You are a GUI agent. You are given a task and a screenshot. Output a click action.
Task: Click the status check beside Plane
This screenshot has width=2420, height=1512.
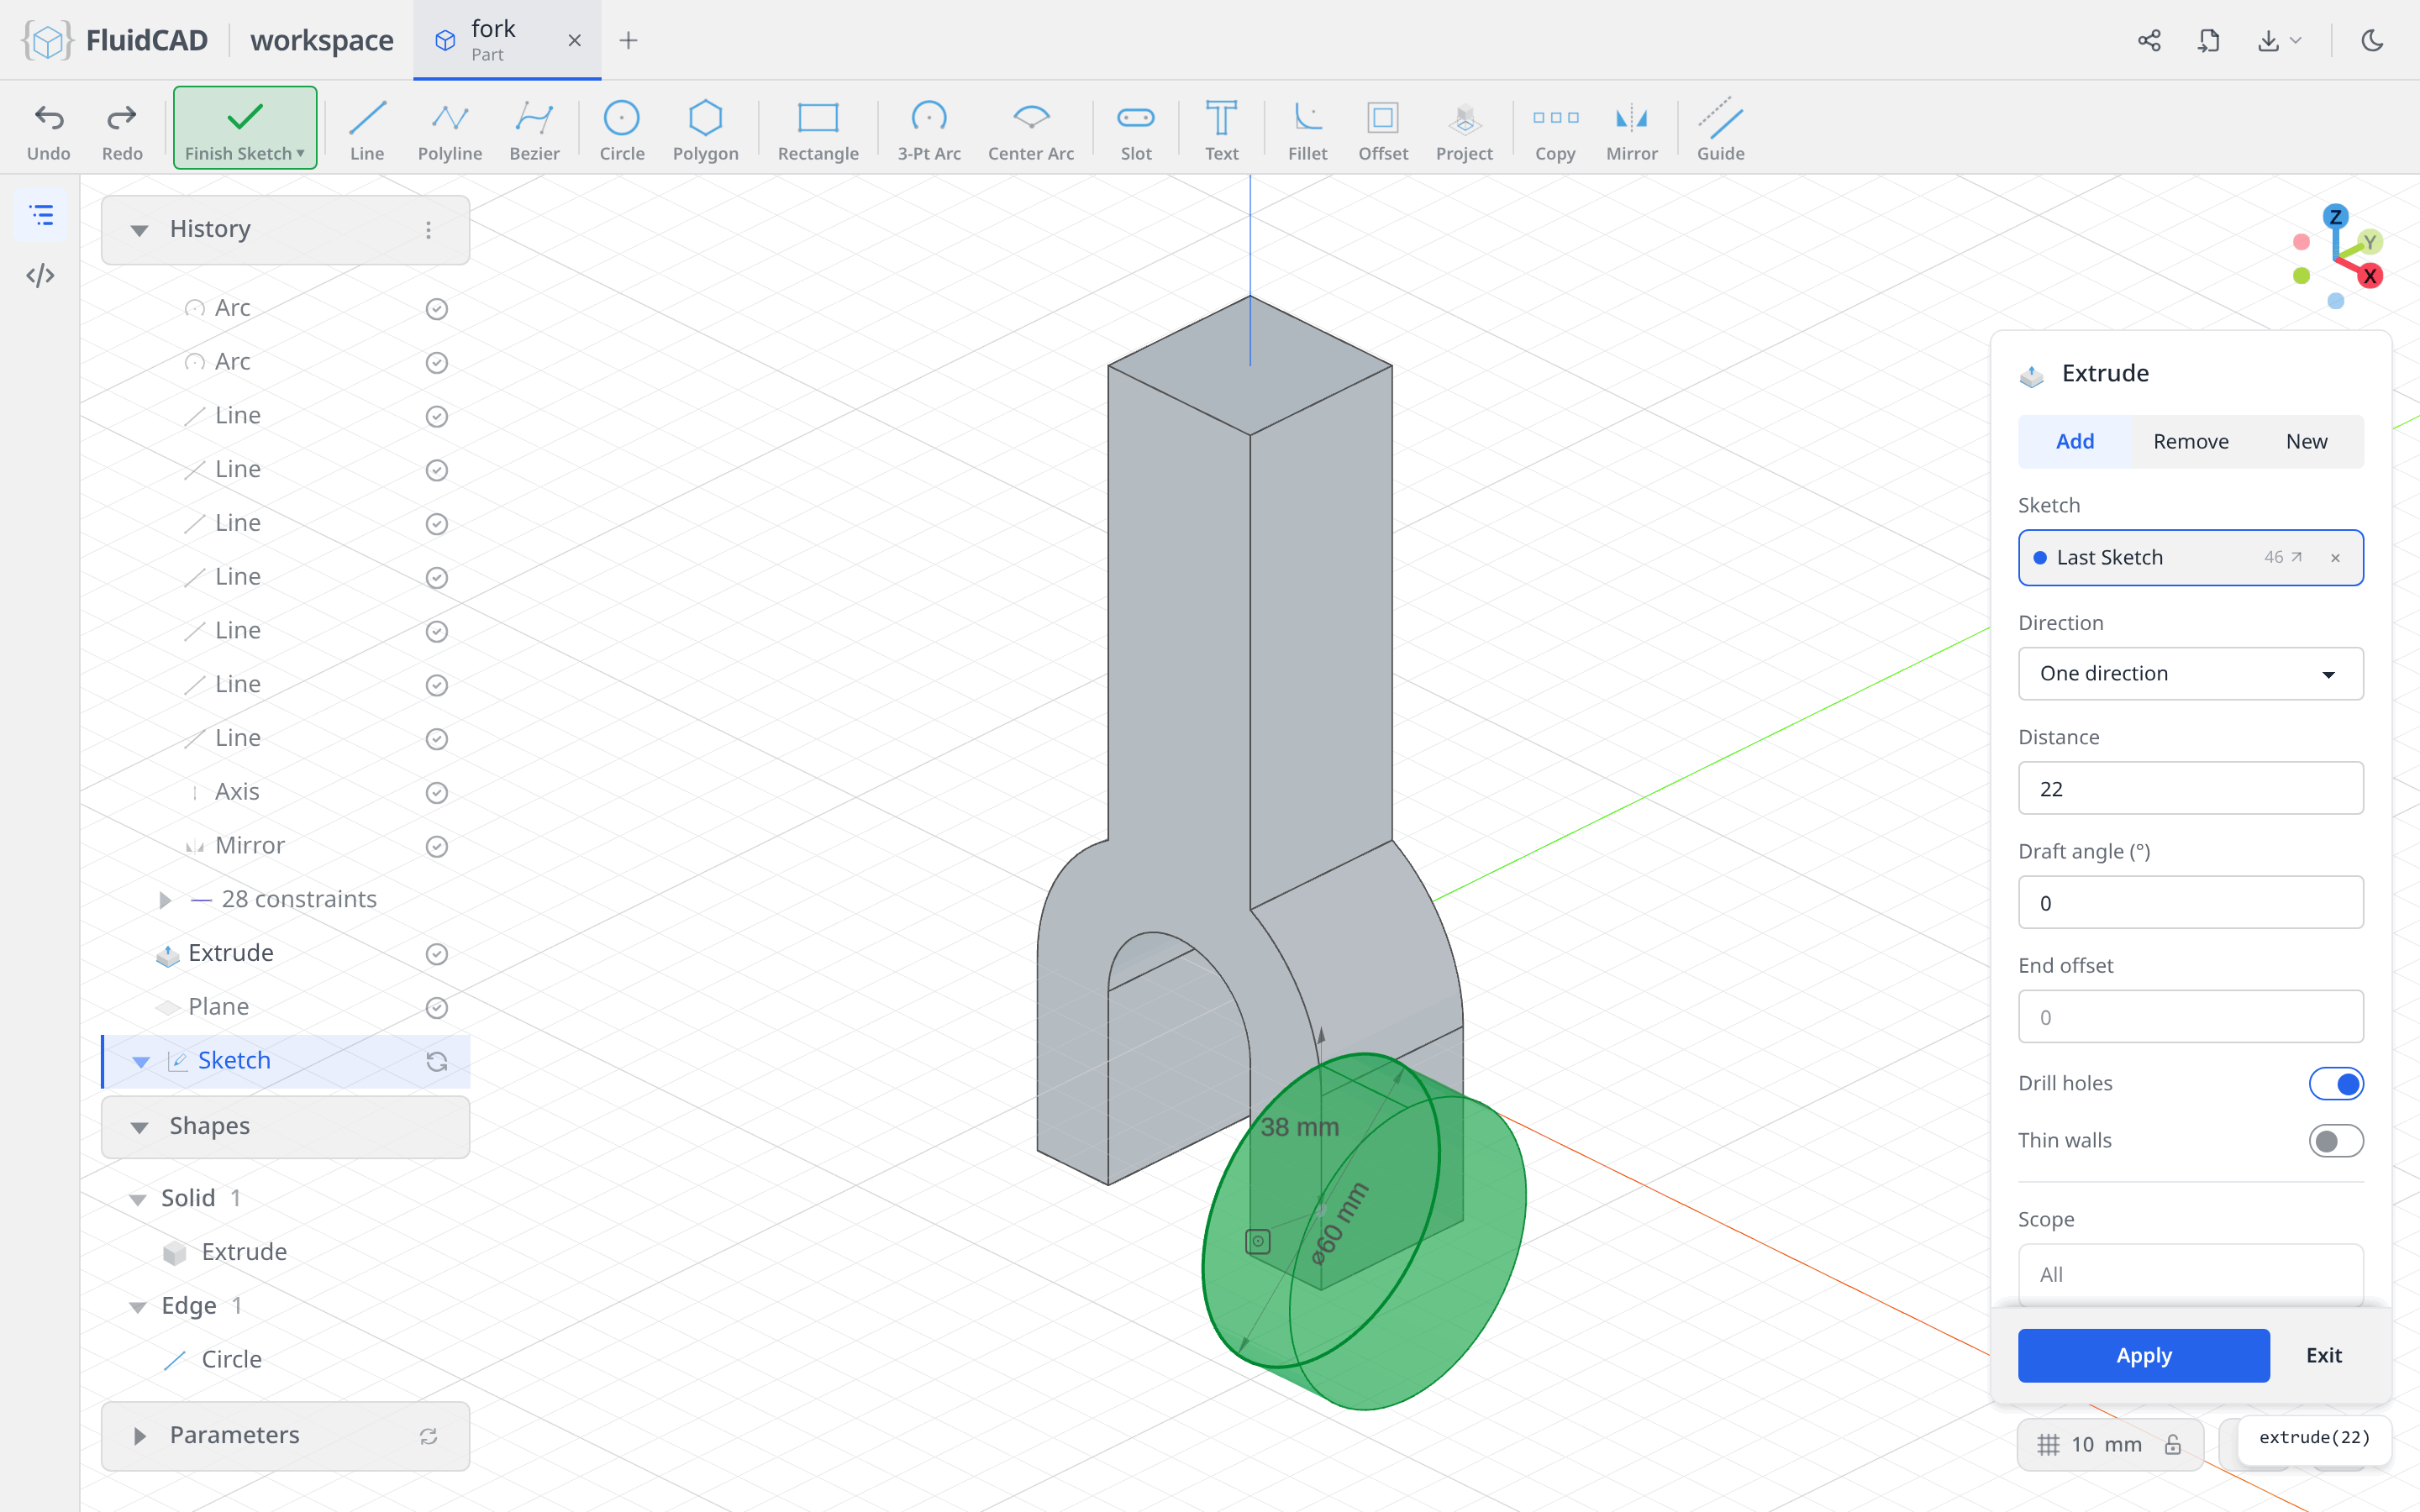click(436, 1008)
